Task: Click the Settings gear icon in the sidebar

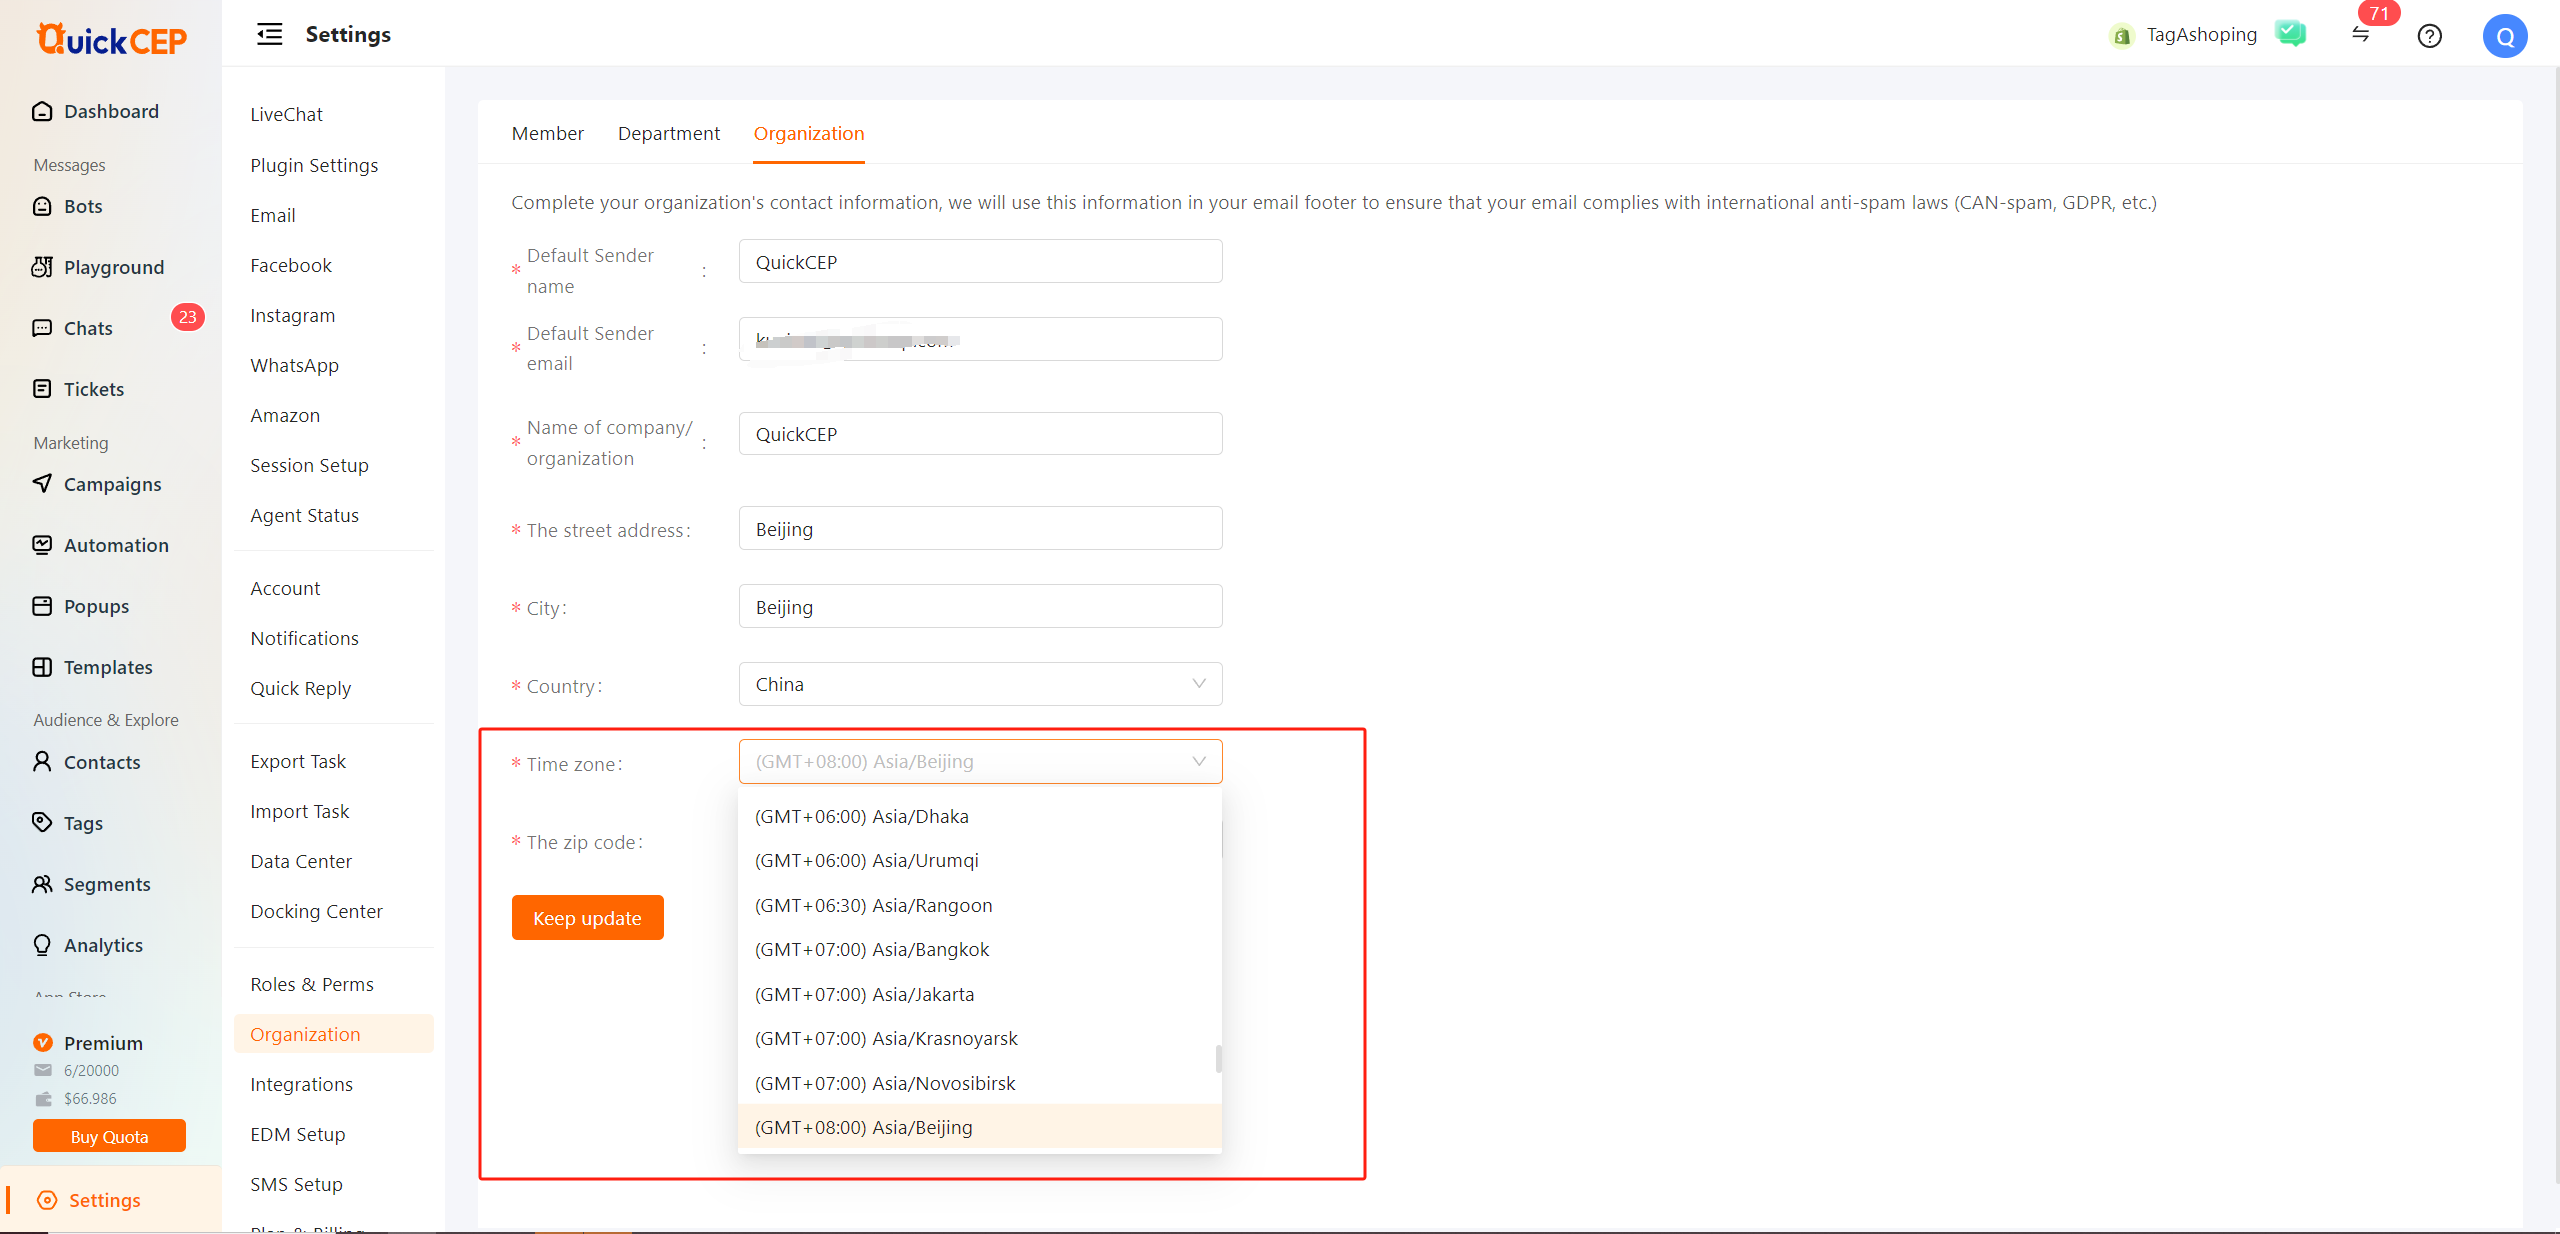Action: click(47, 1200)
